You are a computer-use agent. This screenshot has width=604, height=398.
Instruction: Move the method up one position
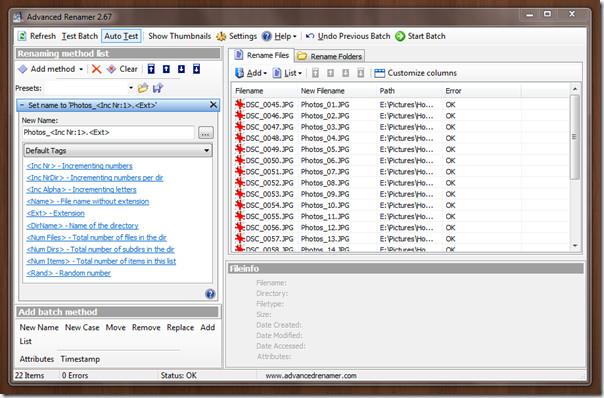[x=166, y=69]
